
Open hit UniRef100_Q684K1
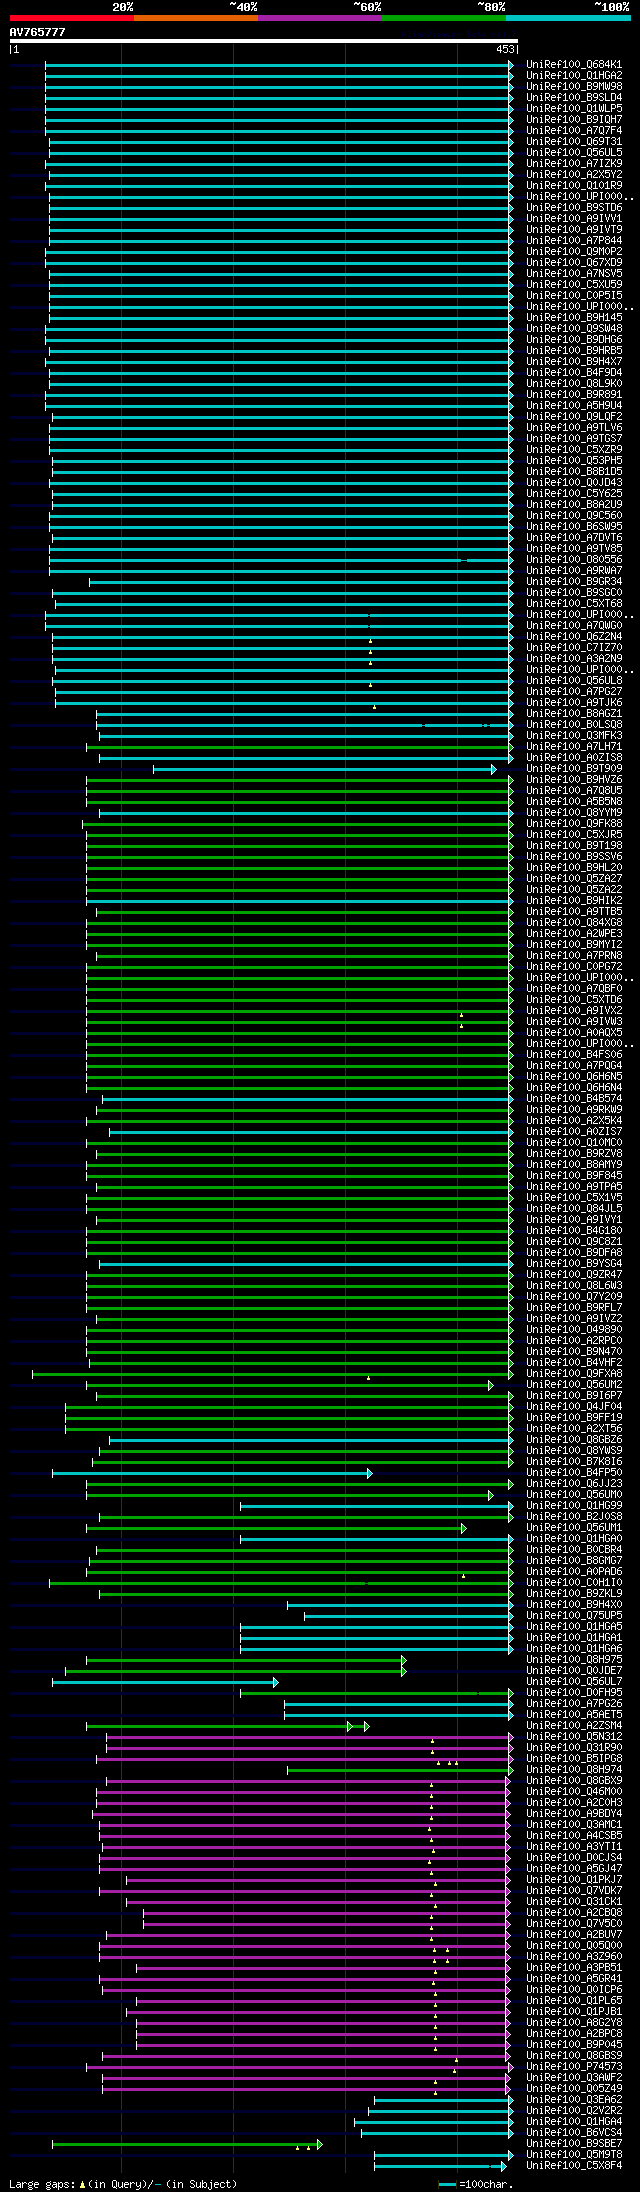click(x=574, y=64)
